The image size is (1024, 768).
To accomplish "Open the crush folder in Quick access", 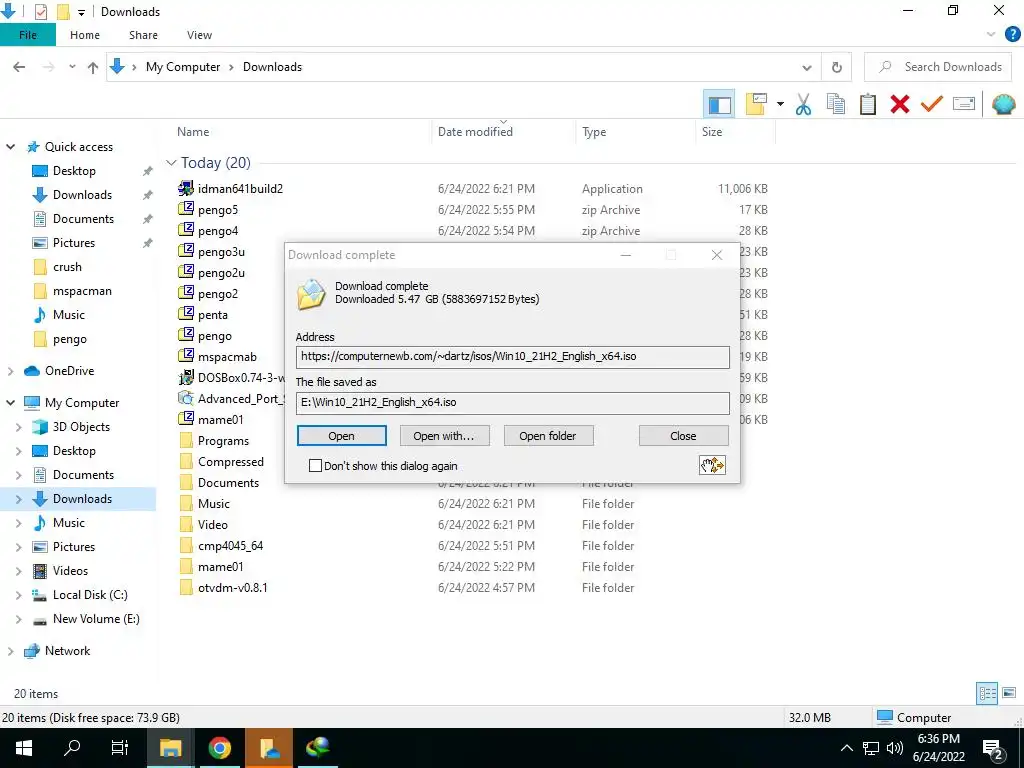I will pos(67,267).
